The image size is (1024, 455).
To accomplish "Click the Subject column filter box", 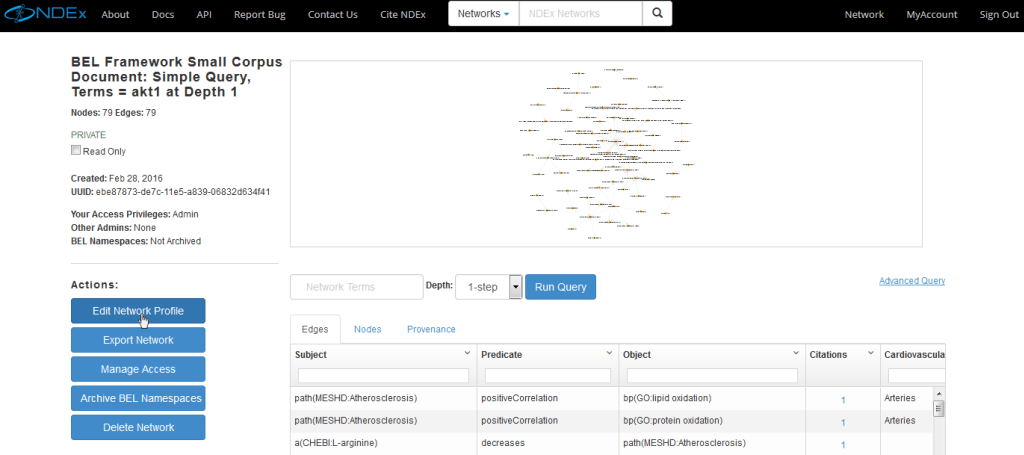I will 383,375.
